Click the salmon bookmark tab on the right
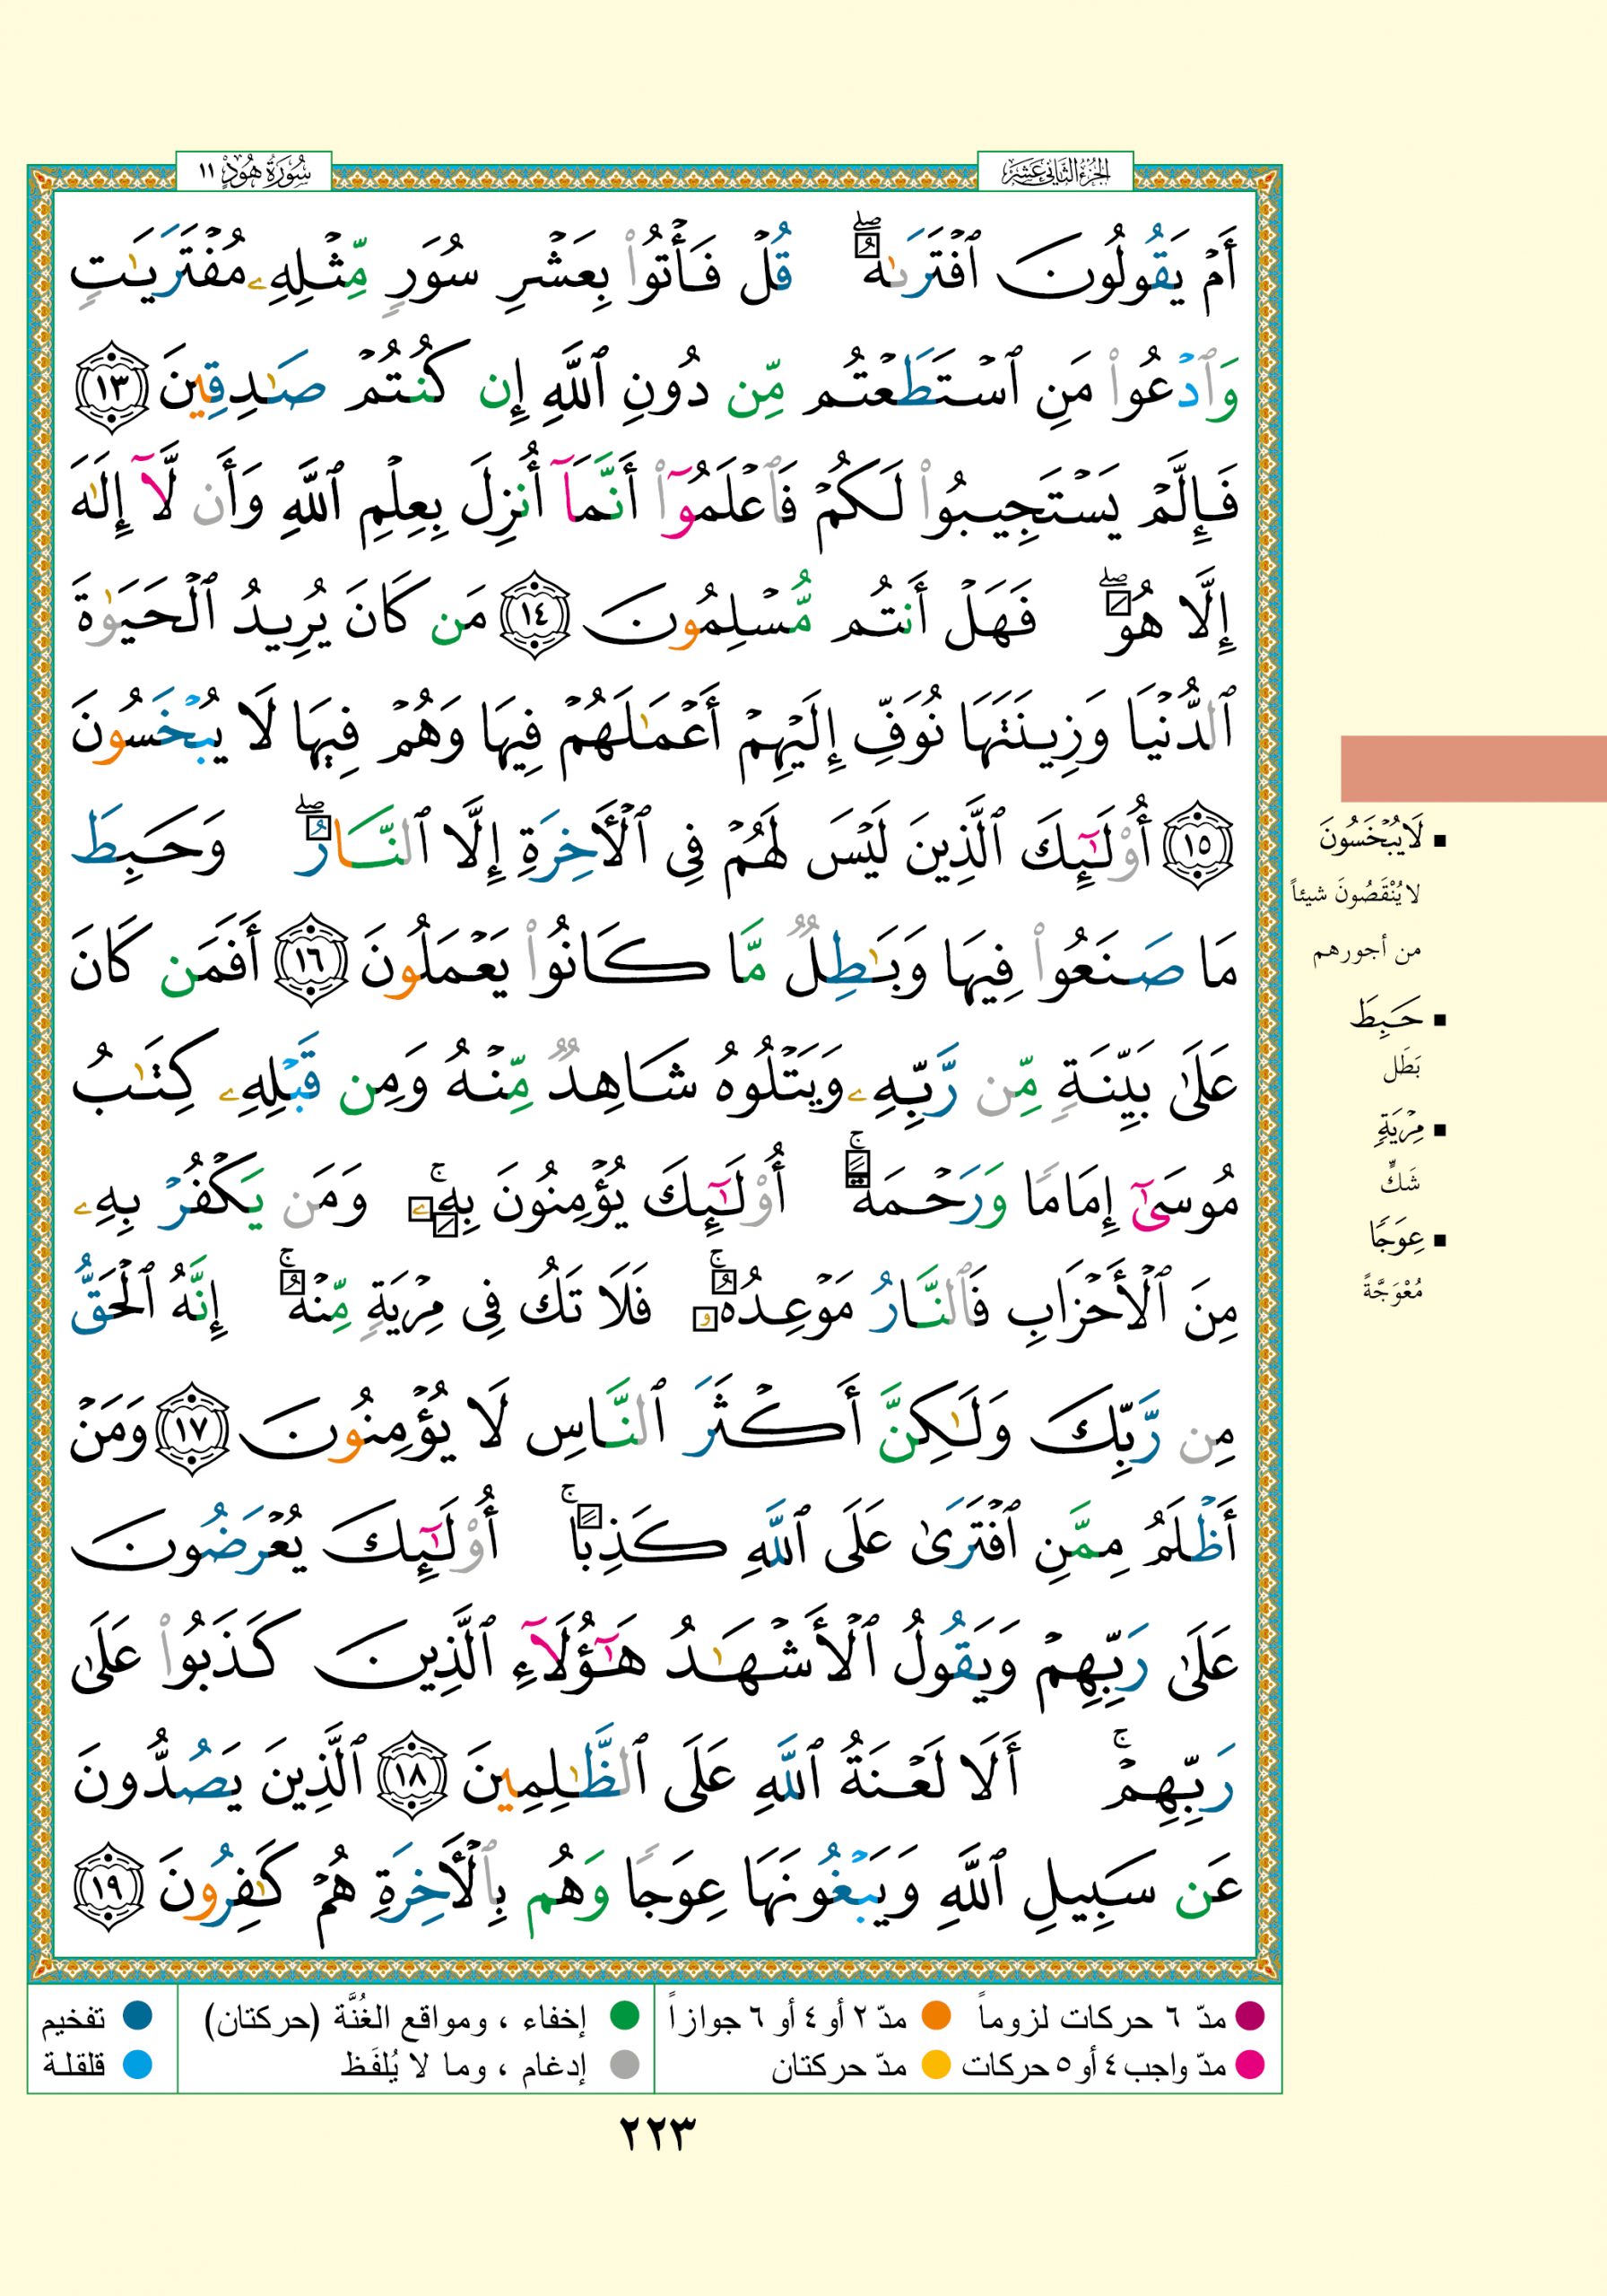1607x2296 pixels. (x=1472, y=769)
